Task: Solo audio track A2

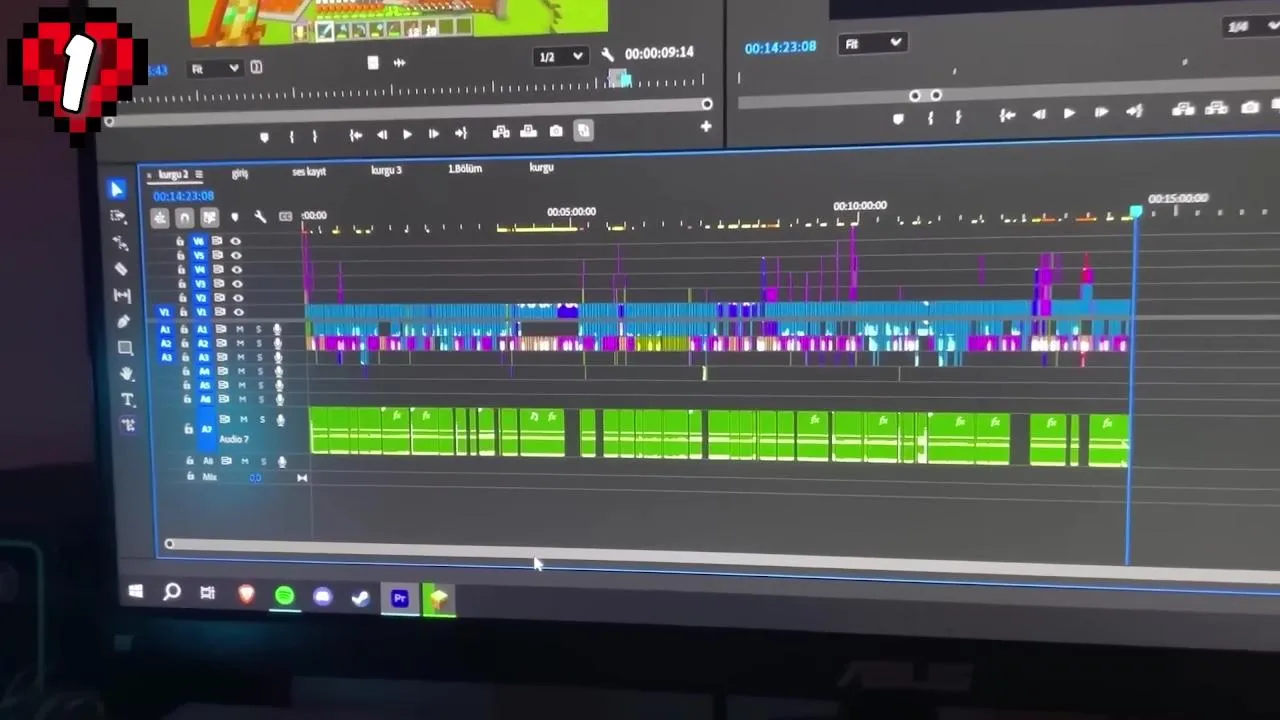Action: click(259, 343)
